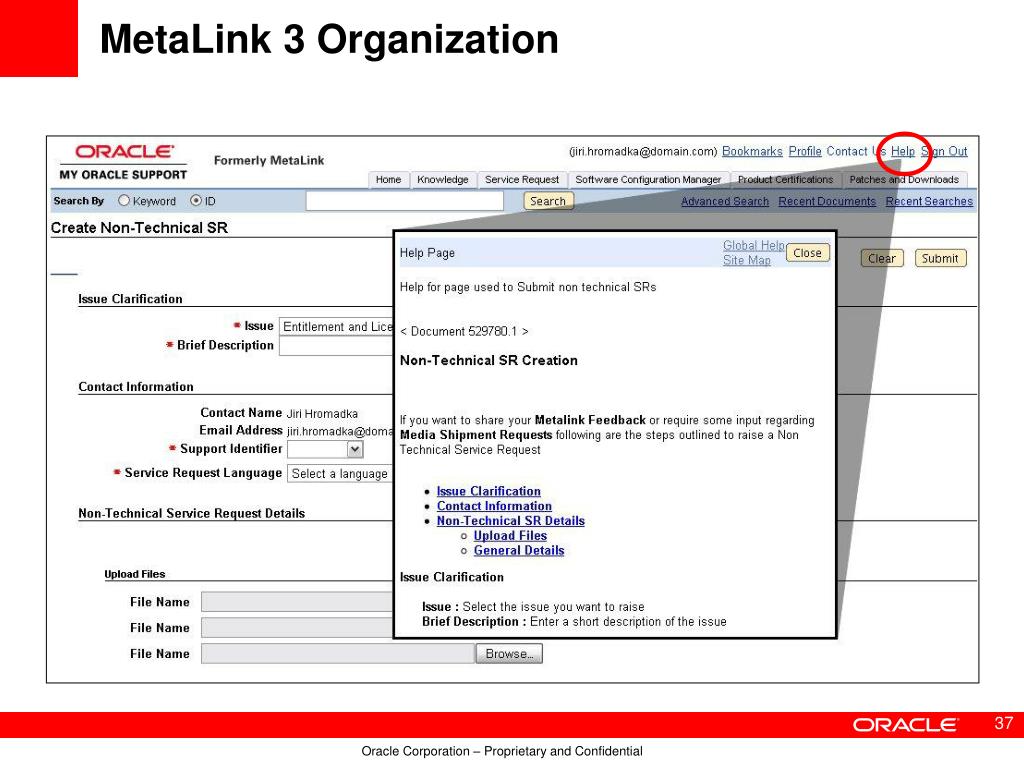This screenshot has width=1024, height=768.
Task: Open the Patches and Downloads tab
Action: coord(904,180)
